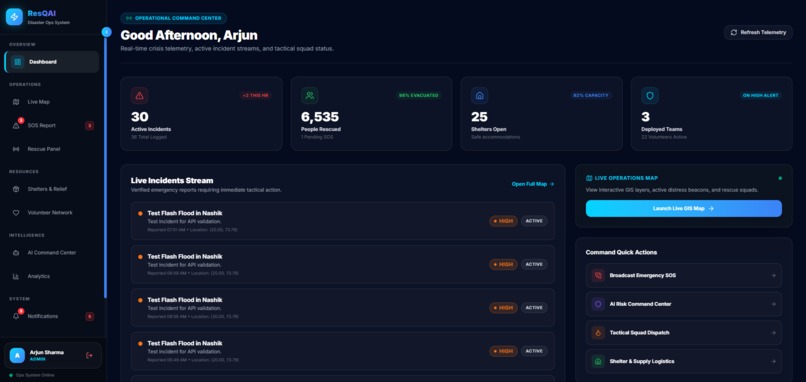Image resolution: width=806 pixels, height=382 pixels.
Task: Click the arrow on Broadcast Emergency SOS row
Action: (x=773, y=276)
